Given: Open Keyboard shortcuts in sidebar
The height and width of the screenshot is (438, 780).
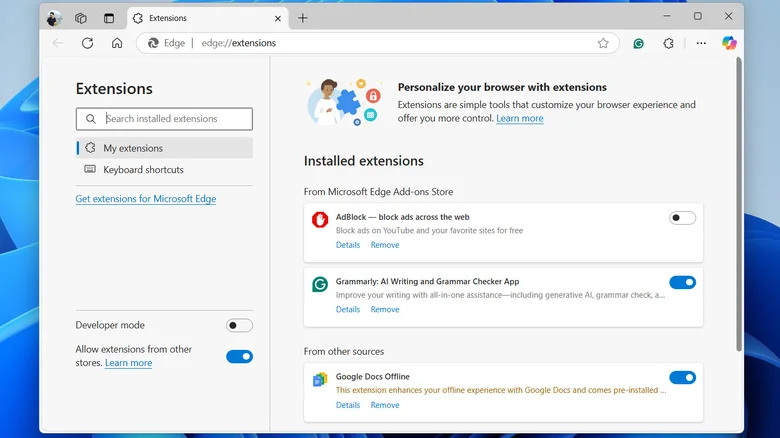Looking at the screenshot, I should (143, 170).
